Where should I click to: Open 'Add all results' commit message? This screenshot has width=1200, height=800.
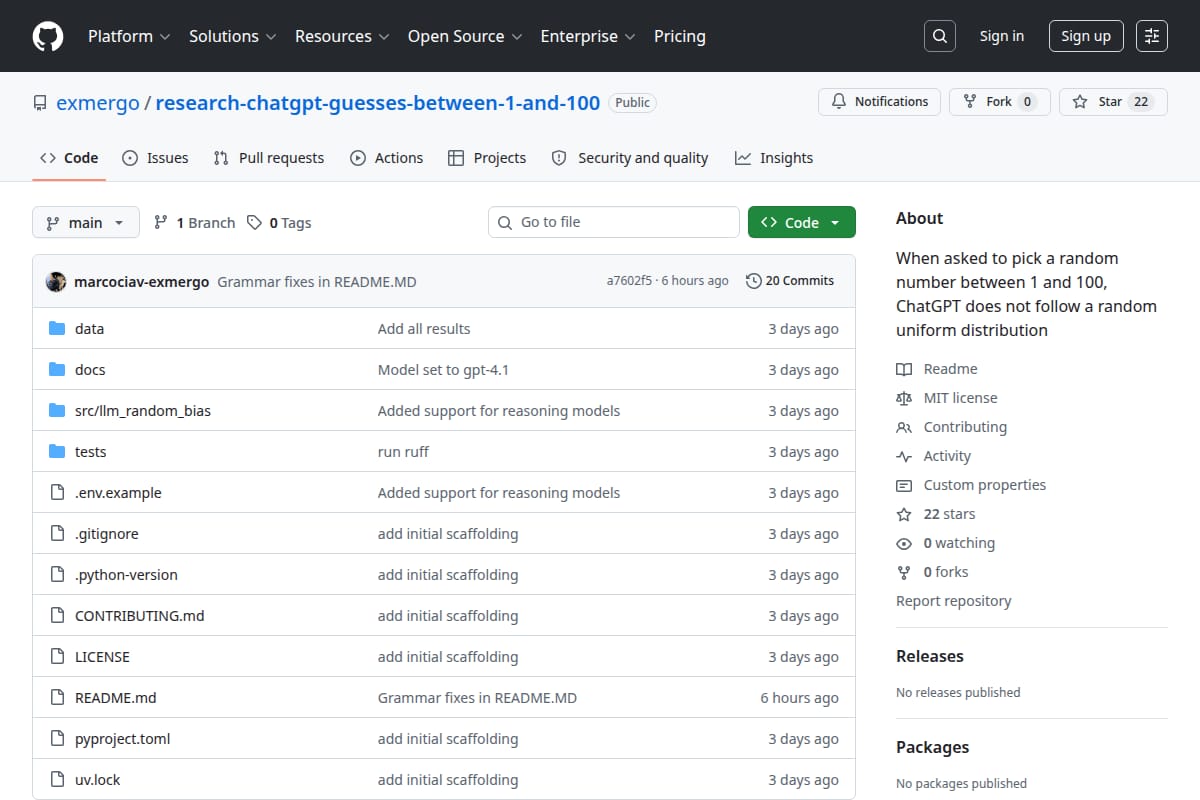[424, 329]
